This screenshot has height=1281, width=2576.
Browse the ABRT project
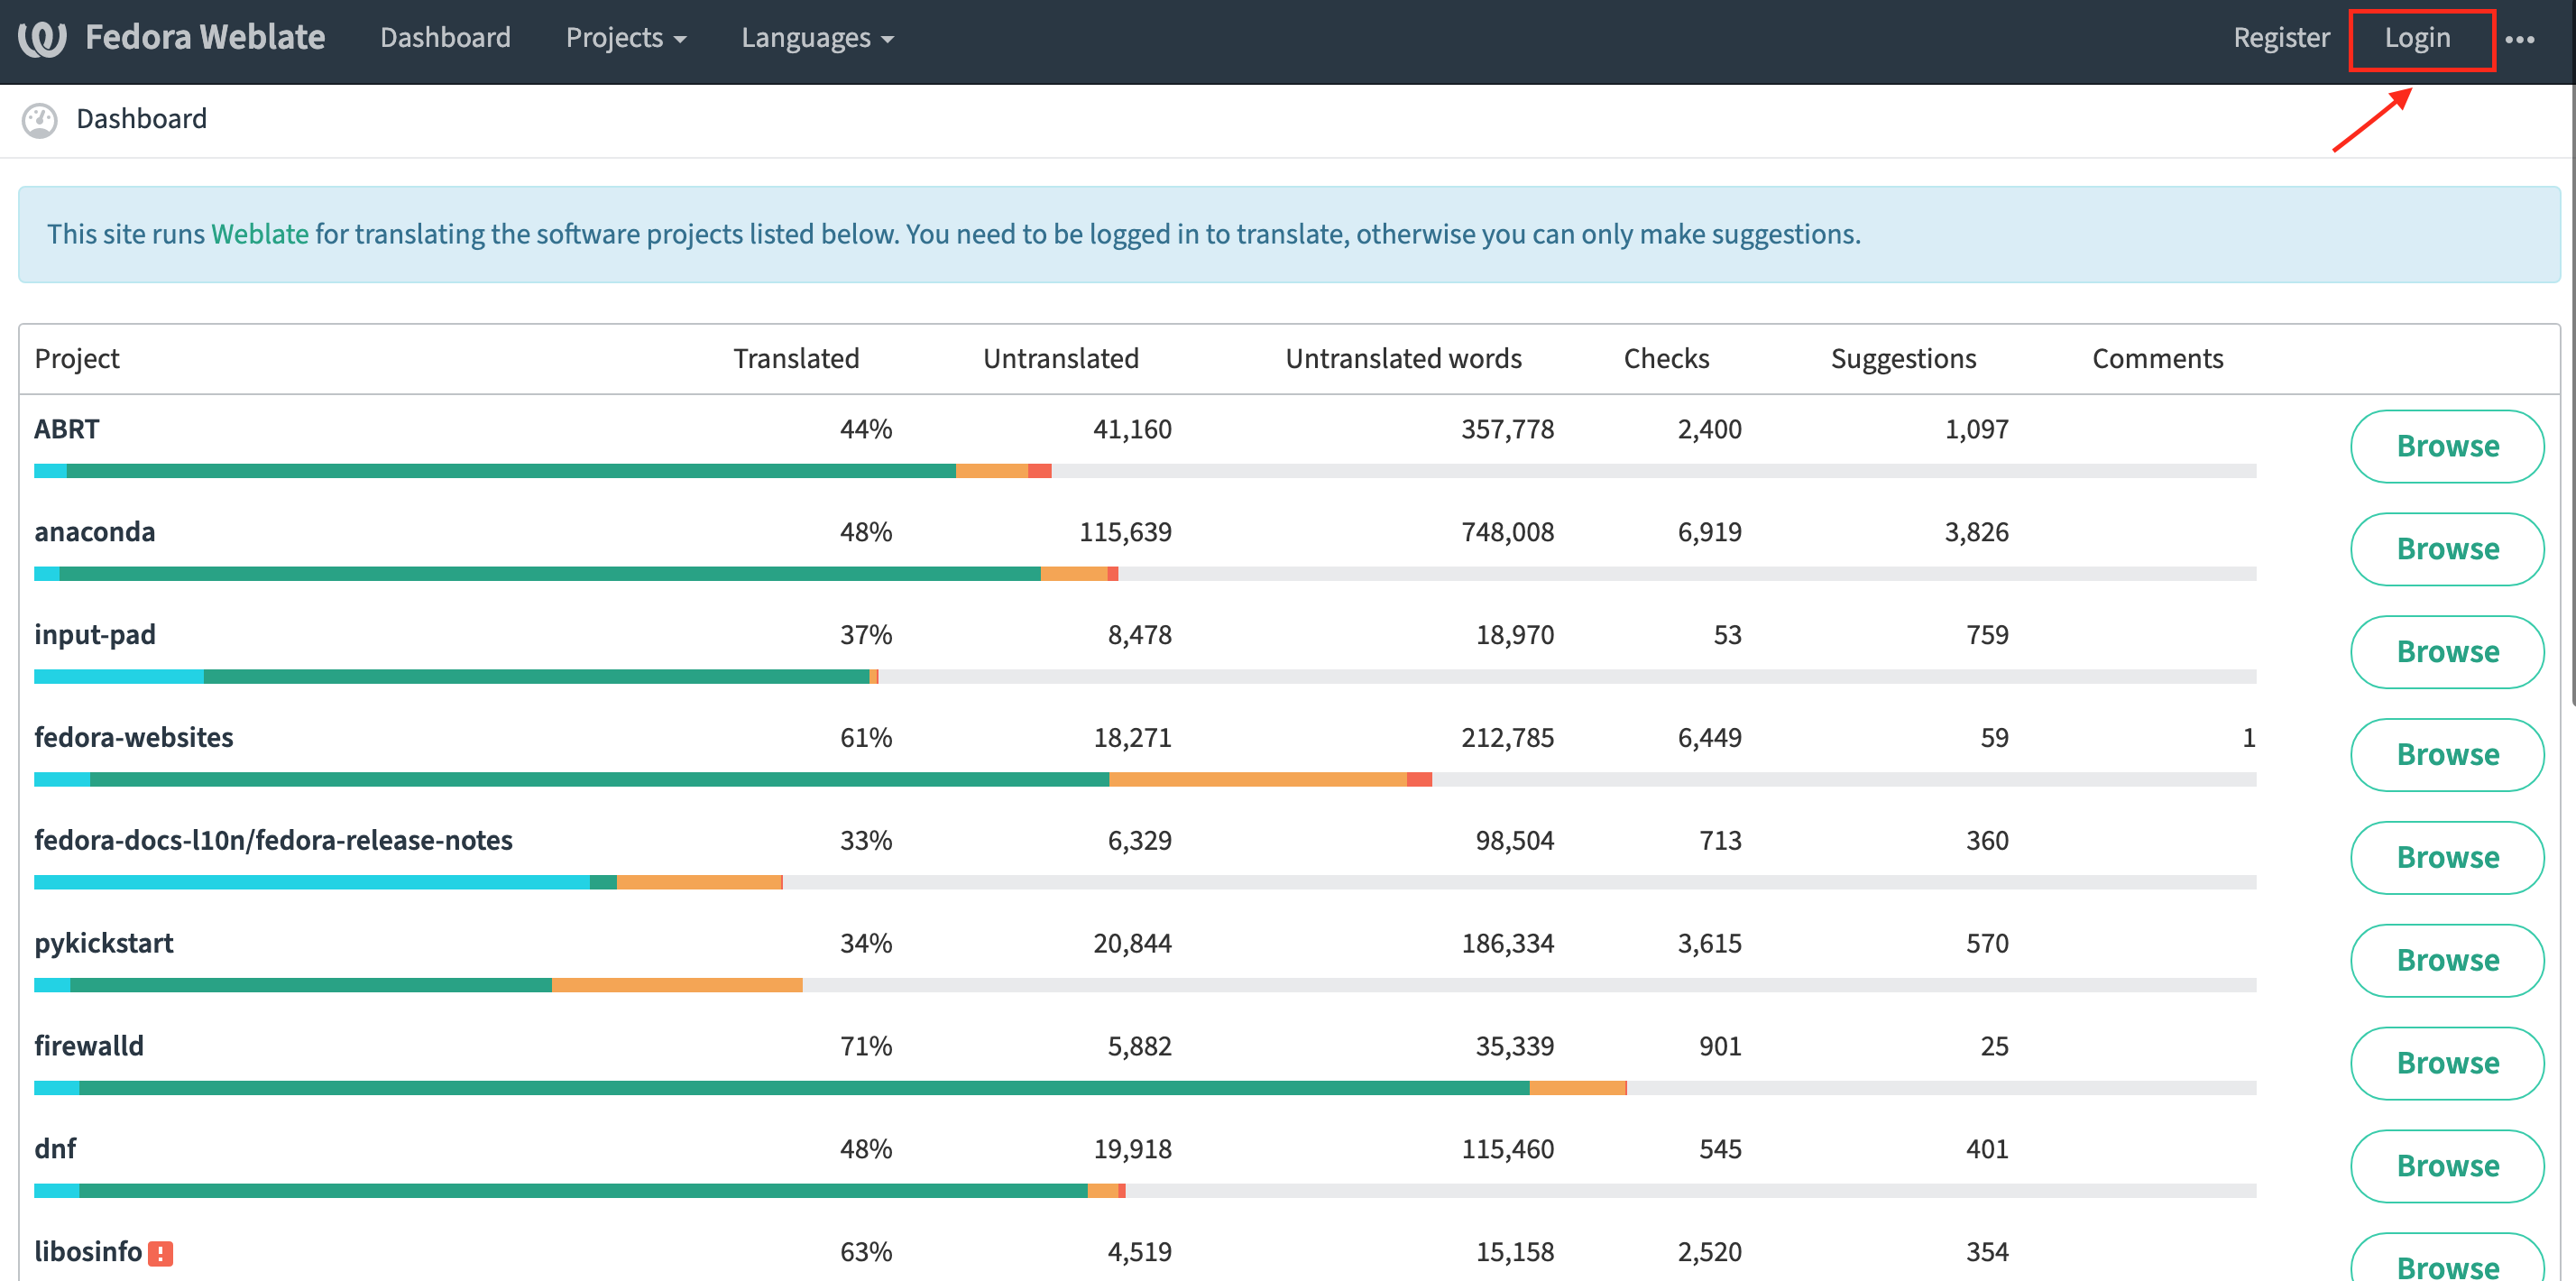(2447, 446)
